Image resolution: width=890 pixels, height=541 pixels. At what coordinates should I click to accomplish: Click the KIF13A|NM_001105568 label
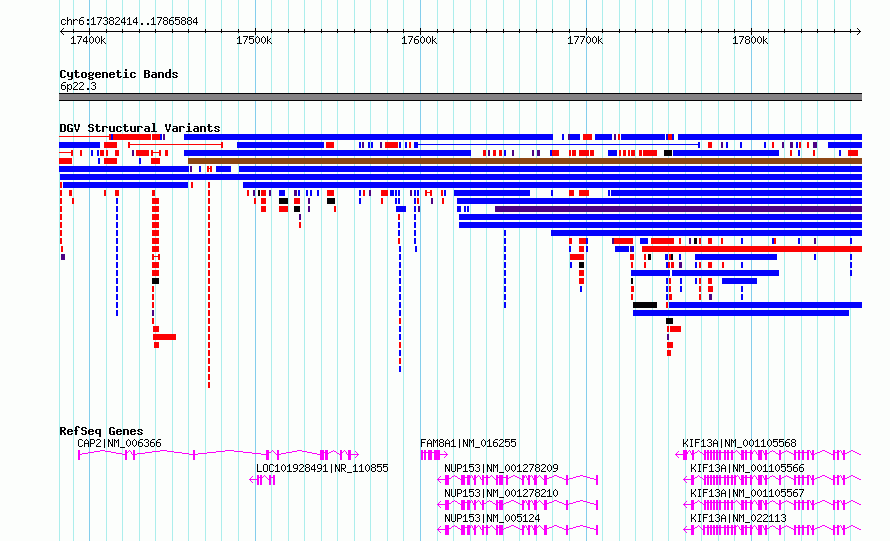click(739, 443)
